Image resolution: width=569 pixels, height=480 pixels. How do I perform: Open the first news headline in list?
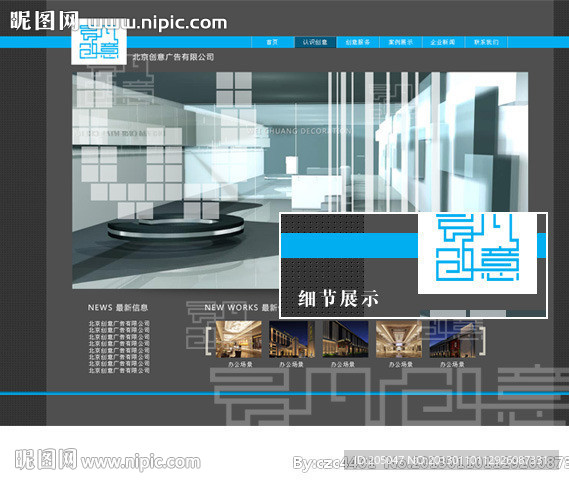tap(119, 323)
